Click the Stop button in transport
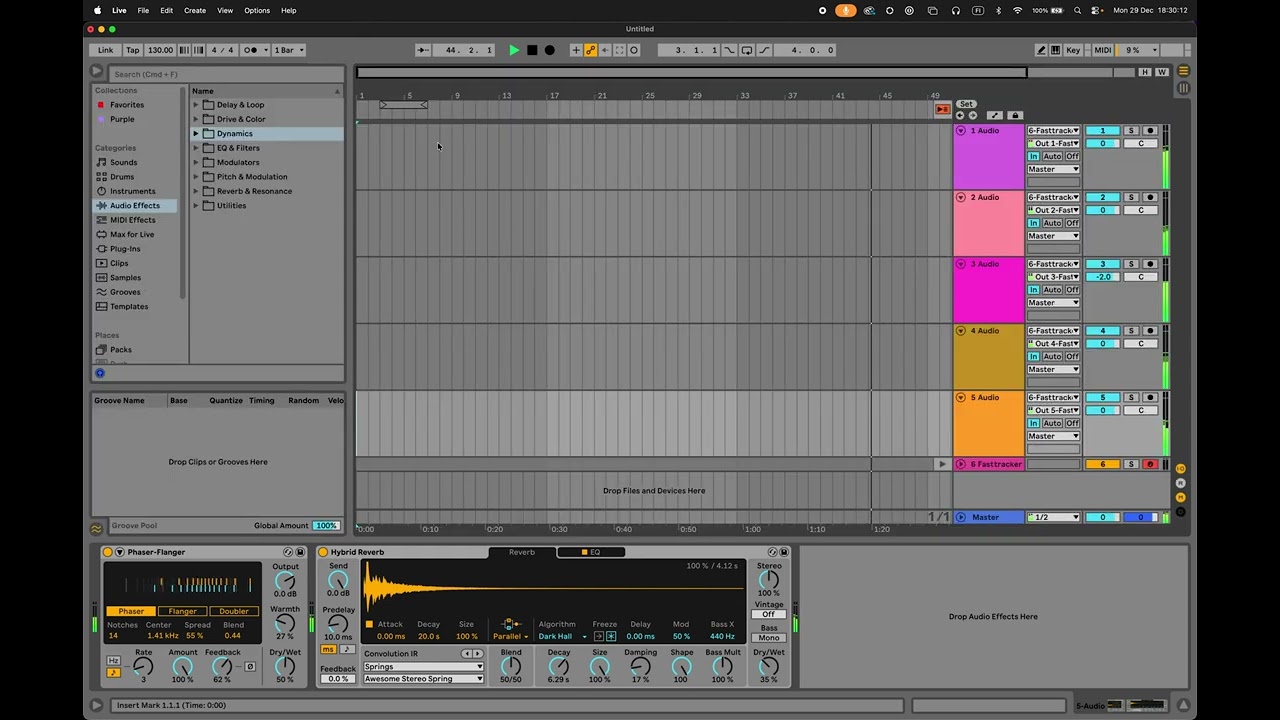 pos(532,50)
